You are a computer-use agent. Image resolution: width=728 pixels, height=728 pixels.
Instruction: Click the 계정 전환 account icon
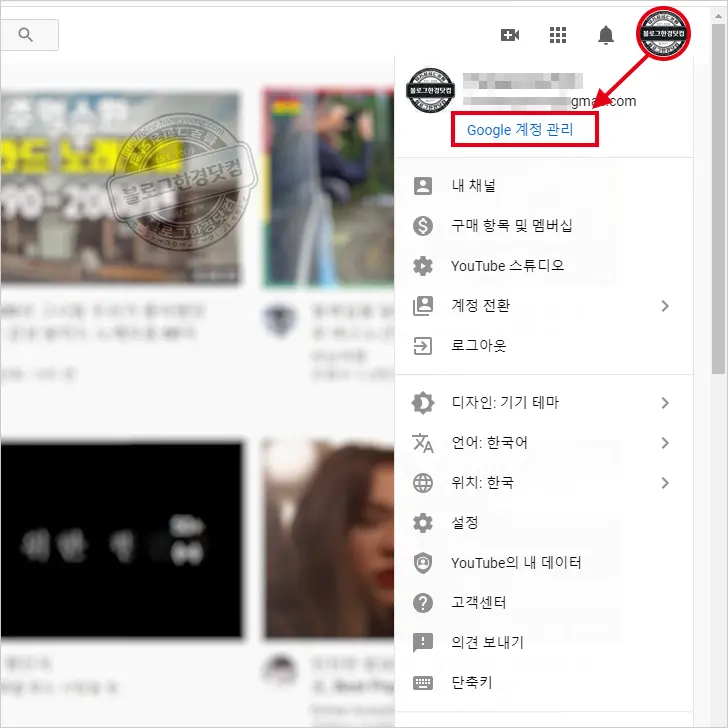tap(423, 306)
